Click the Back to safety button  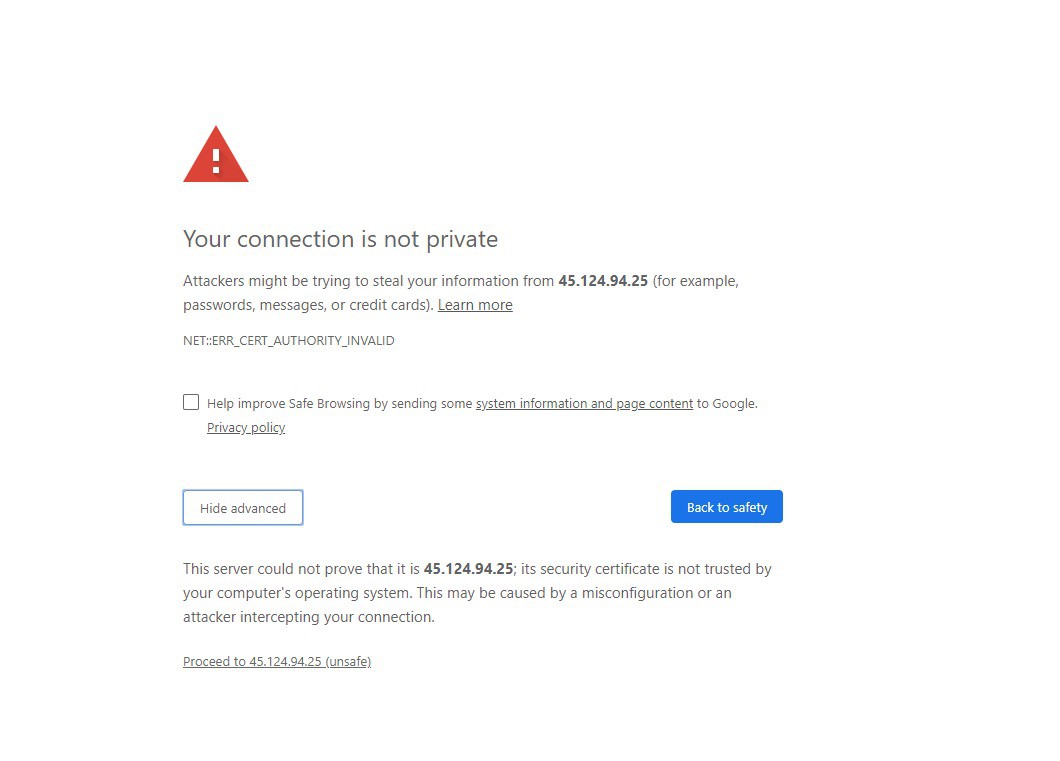coord(727,506)
